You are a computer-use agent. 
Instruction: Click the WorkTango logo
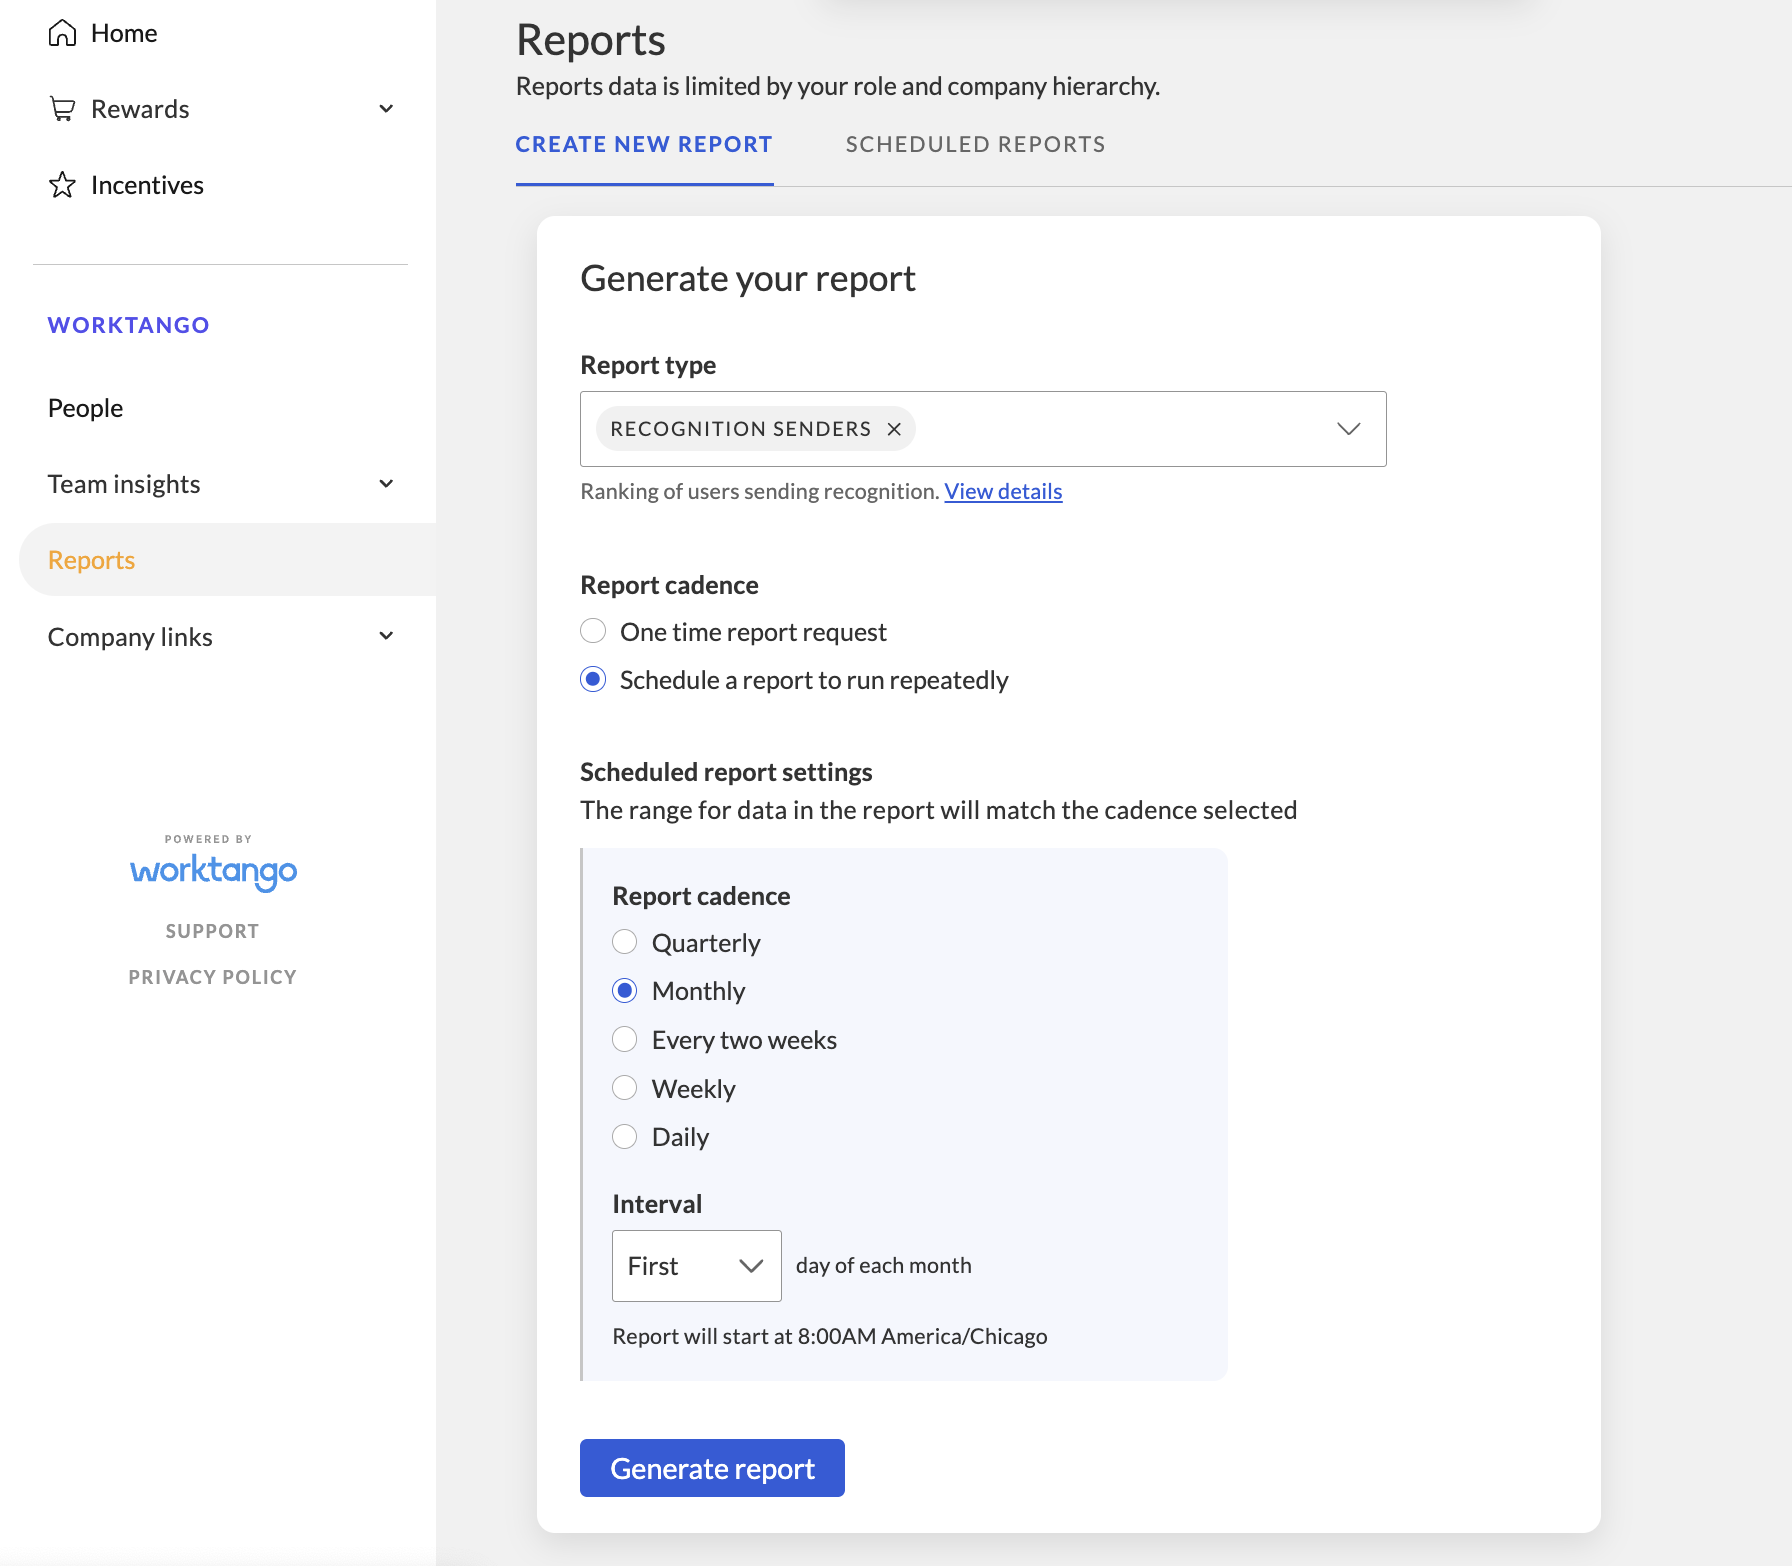[x=213, y=871]
